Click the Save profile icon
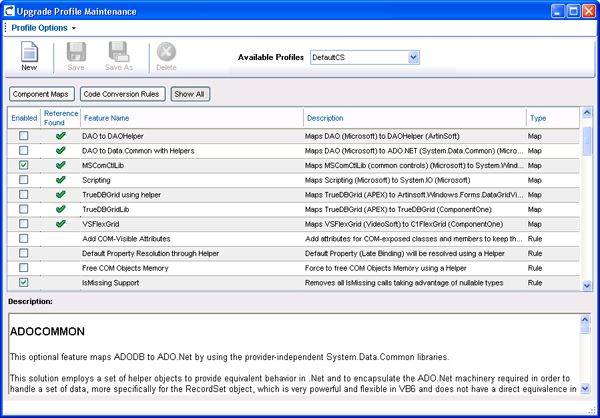This screenshot has width=600, height=418. pos(75,52)
